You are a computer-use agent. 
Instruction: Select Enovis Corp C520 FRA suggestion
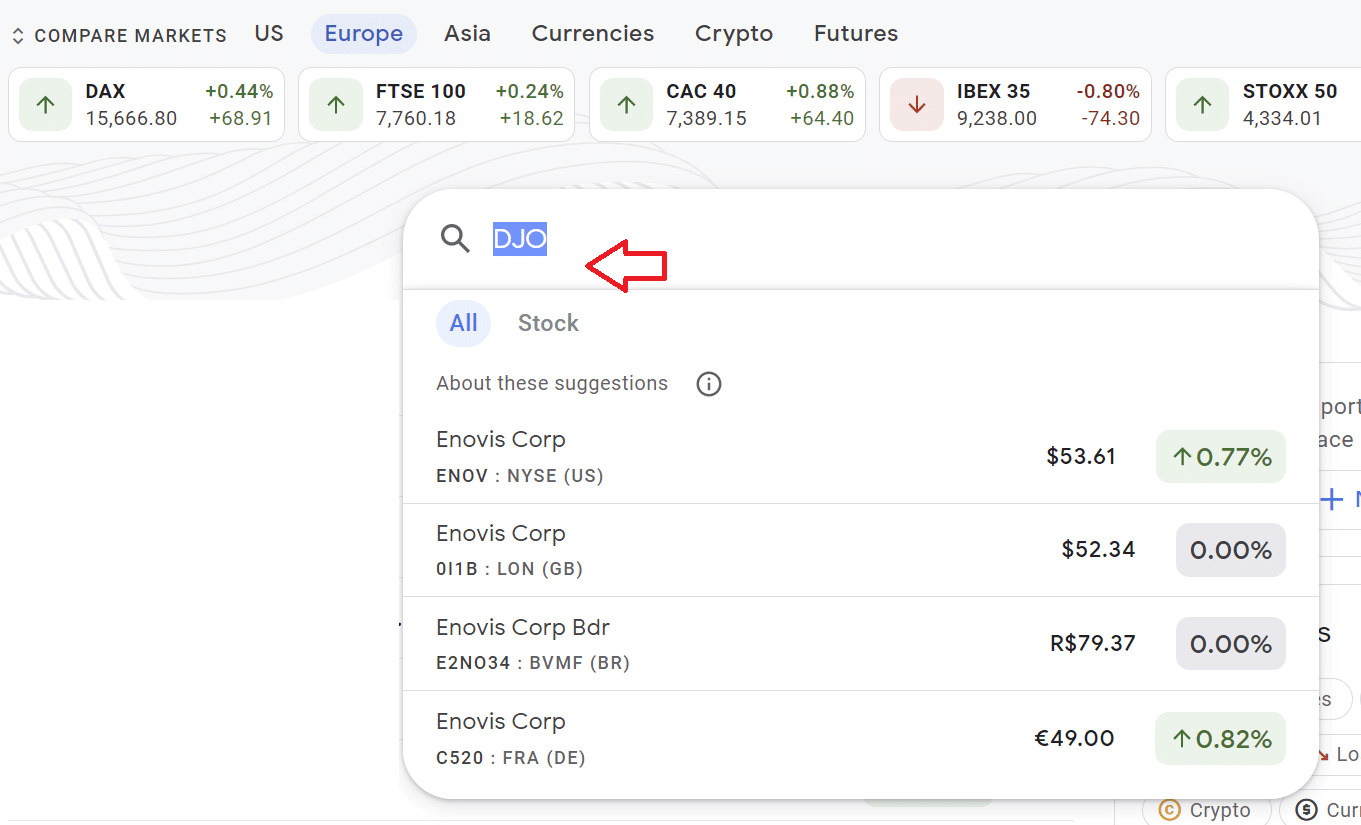coord(861,738)
